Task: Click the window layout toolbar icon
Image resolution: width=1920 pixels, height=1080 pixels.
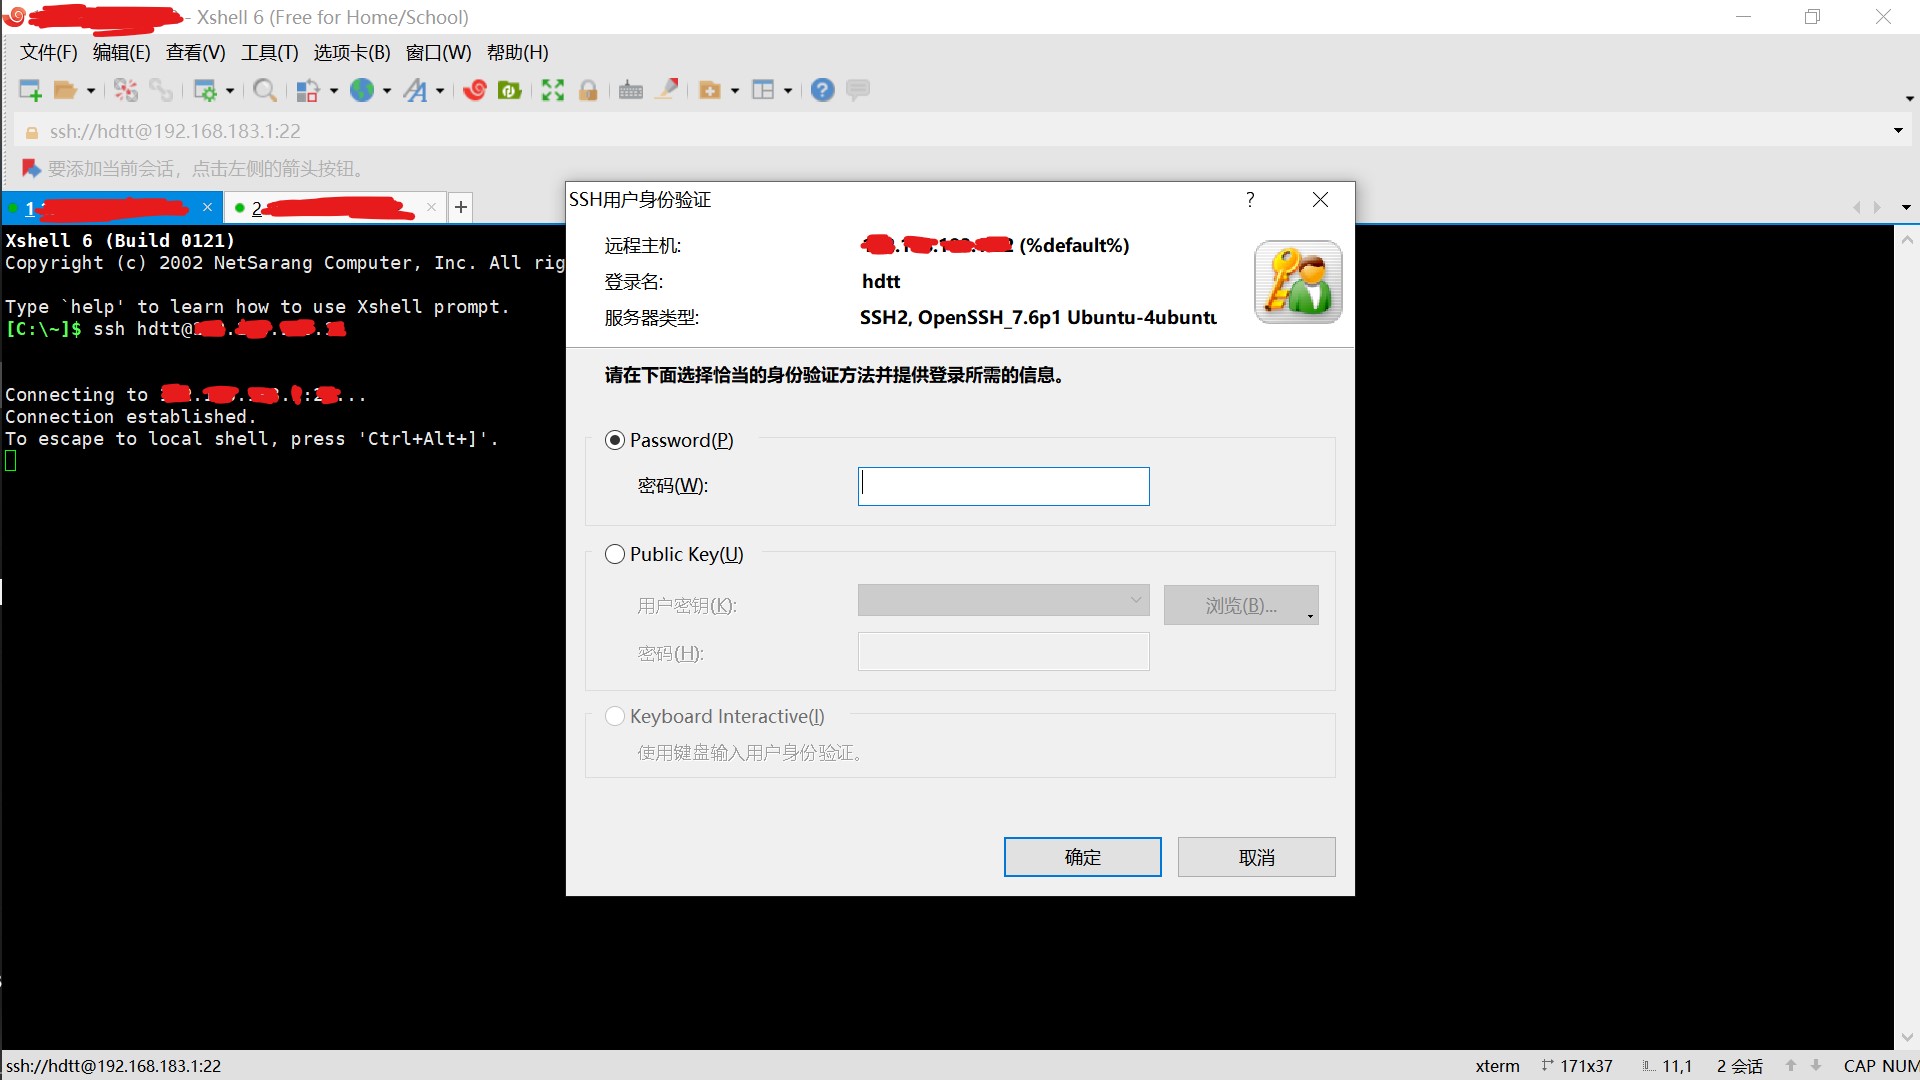Action: (763, 90)
